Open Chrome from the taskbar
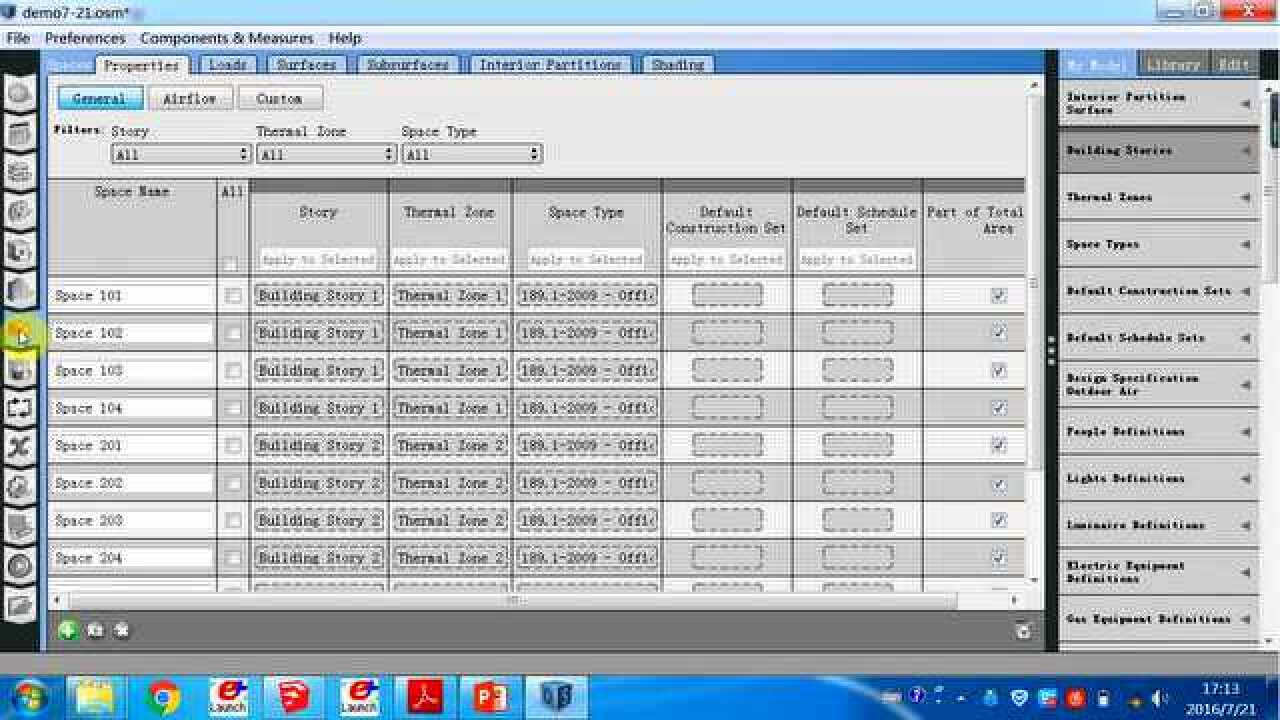 tap(163, 697)
